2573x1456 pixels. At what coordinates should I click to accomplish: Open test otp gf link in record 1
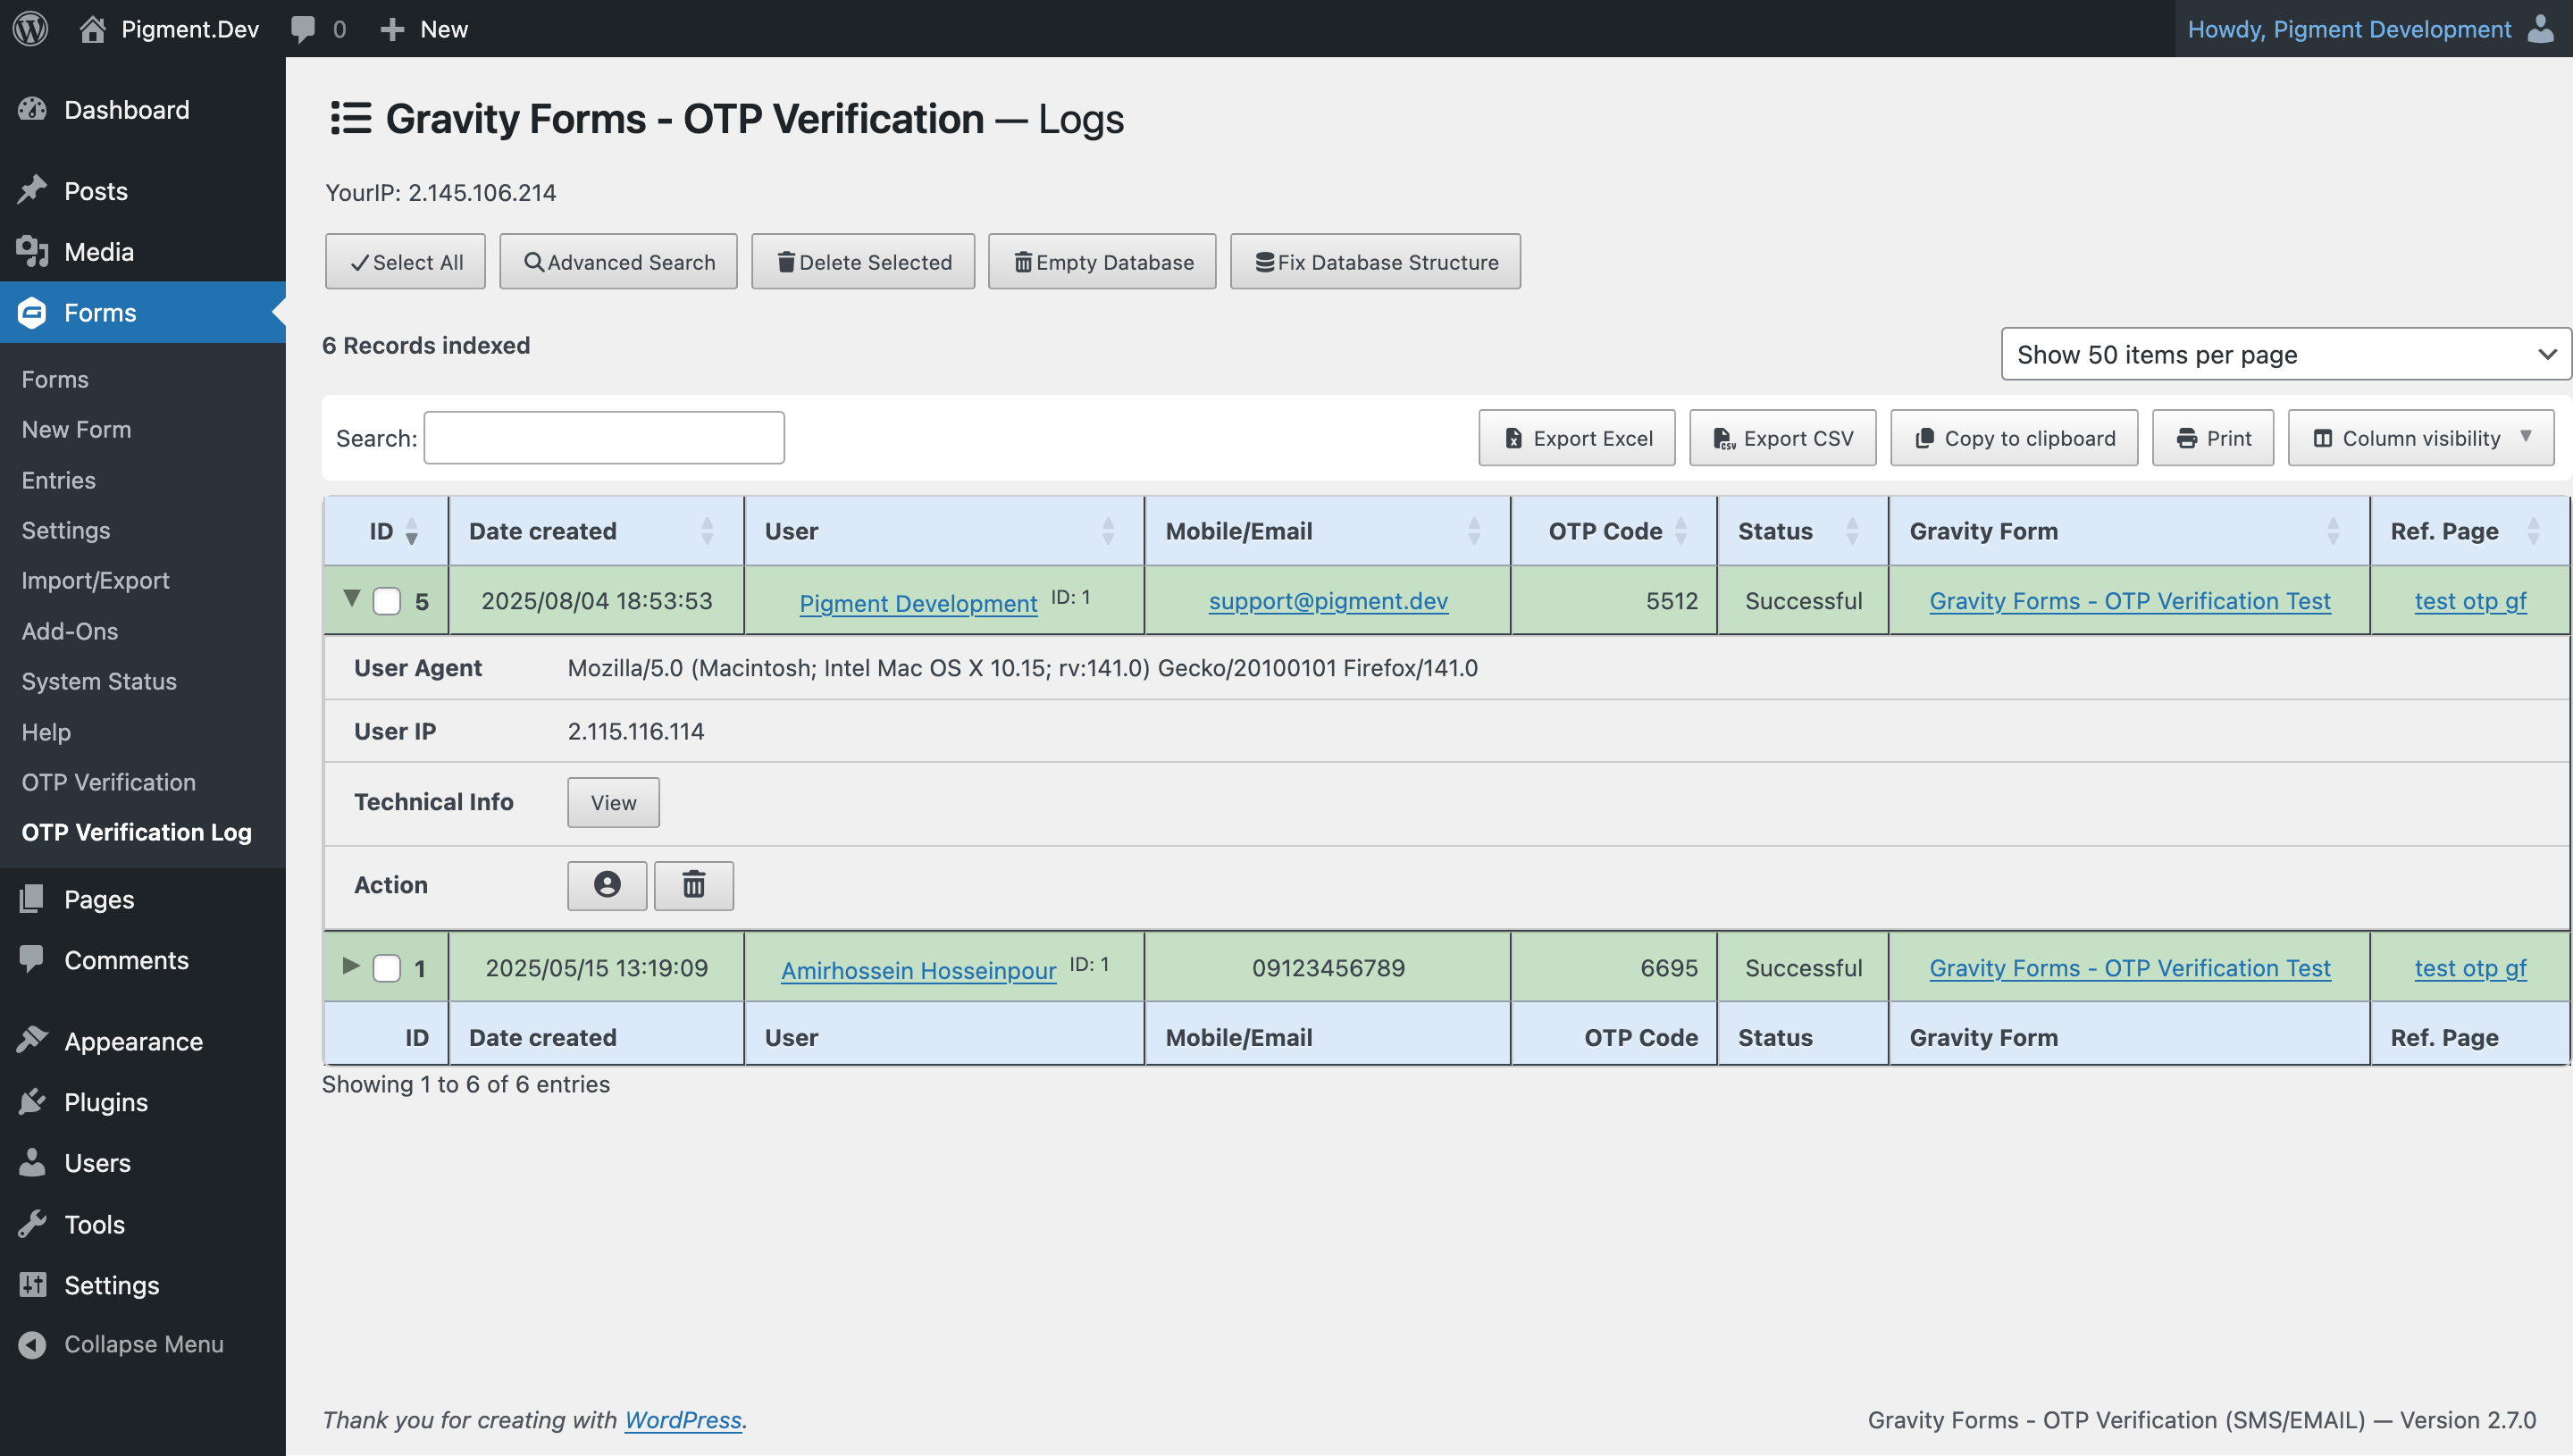tap(2470, 968)
